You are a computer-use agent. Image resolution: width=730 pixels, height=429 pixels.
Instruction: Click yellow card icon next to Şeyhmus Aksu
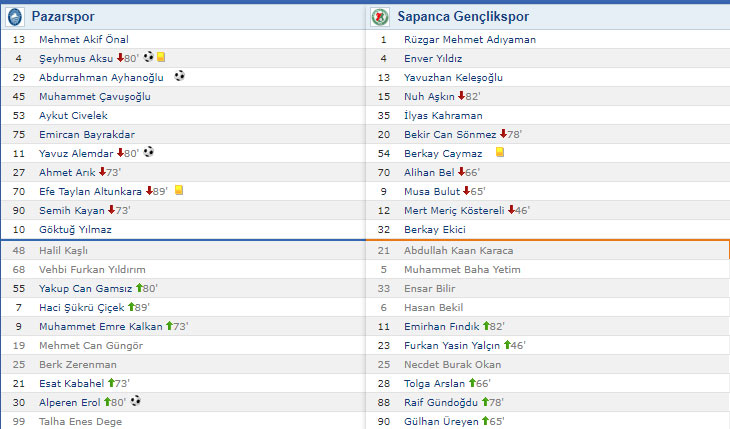tap(161, 58)
